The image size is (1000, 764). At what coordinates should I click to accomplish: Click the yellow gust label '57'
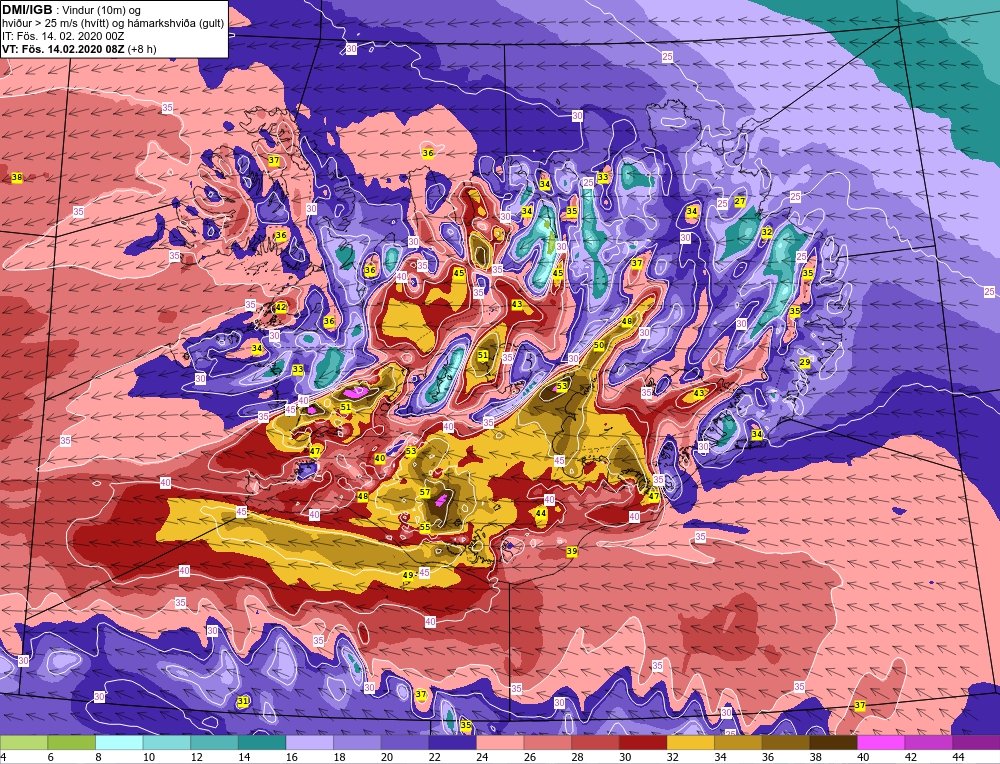coord(425,492)
